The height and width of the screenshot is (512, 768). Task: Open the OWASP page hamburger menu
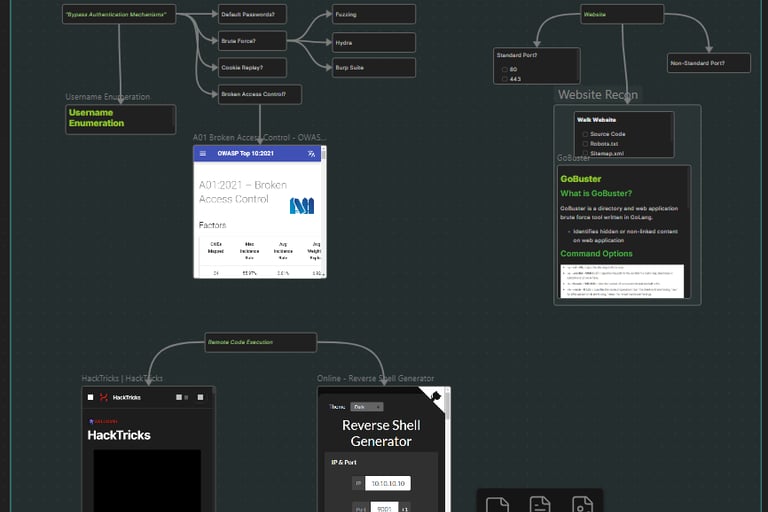[x=203, y=153]
